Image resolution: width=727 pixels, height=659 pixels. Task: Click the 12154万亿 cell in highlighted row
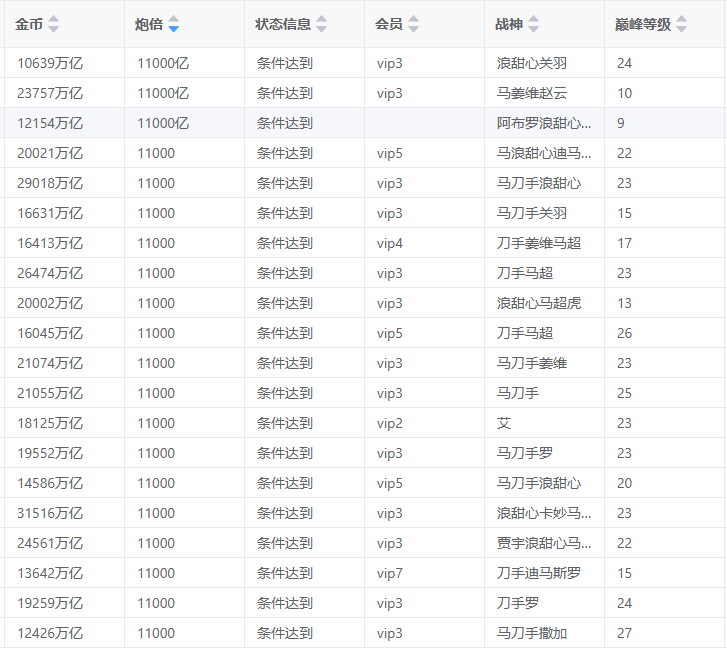point(50,123)
